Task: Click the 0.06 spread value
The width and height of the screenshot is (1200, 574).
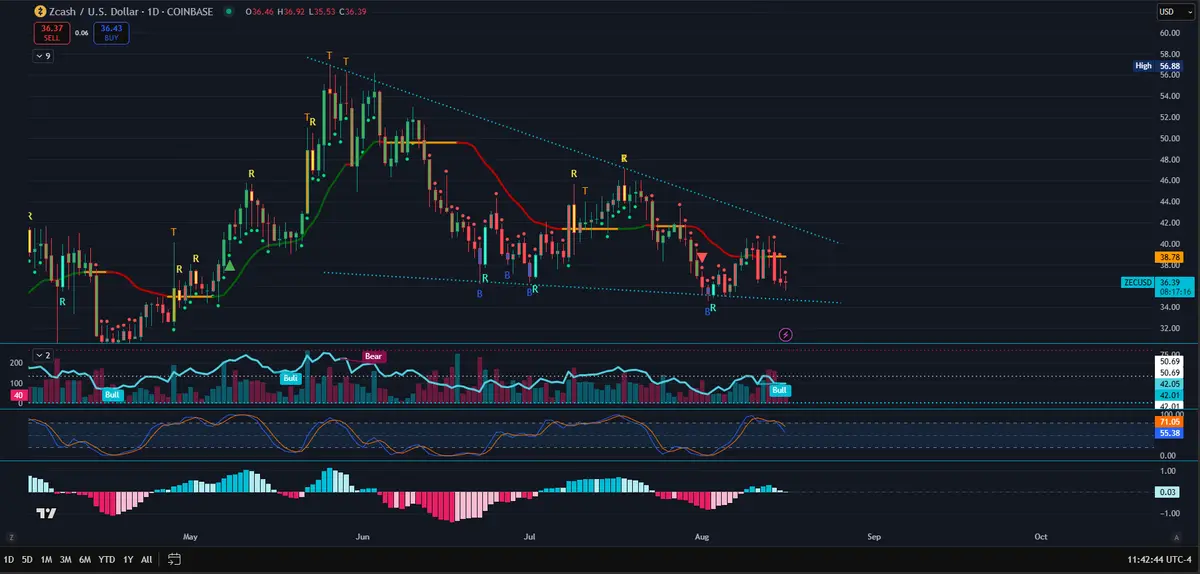Action: [81, 33]
